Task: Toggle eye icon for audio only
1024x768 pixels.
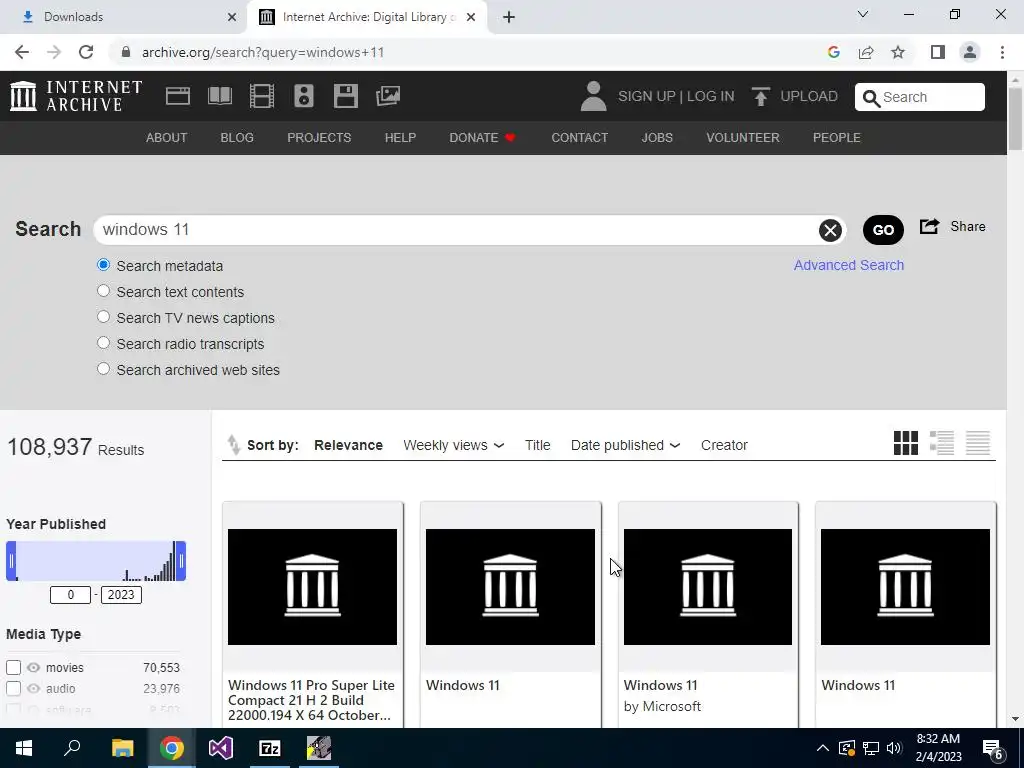Action: tap(33, 688)
